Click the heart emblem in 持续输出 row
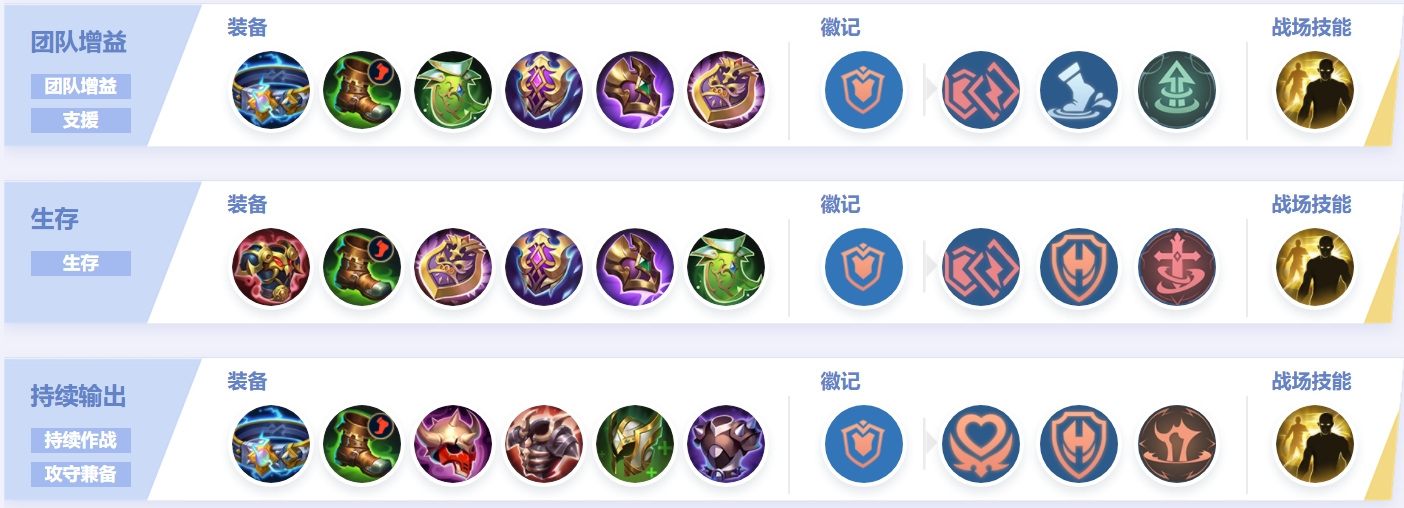Viewport: 1404px width, 508px height. coord(981,445)
